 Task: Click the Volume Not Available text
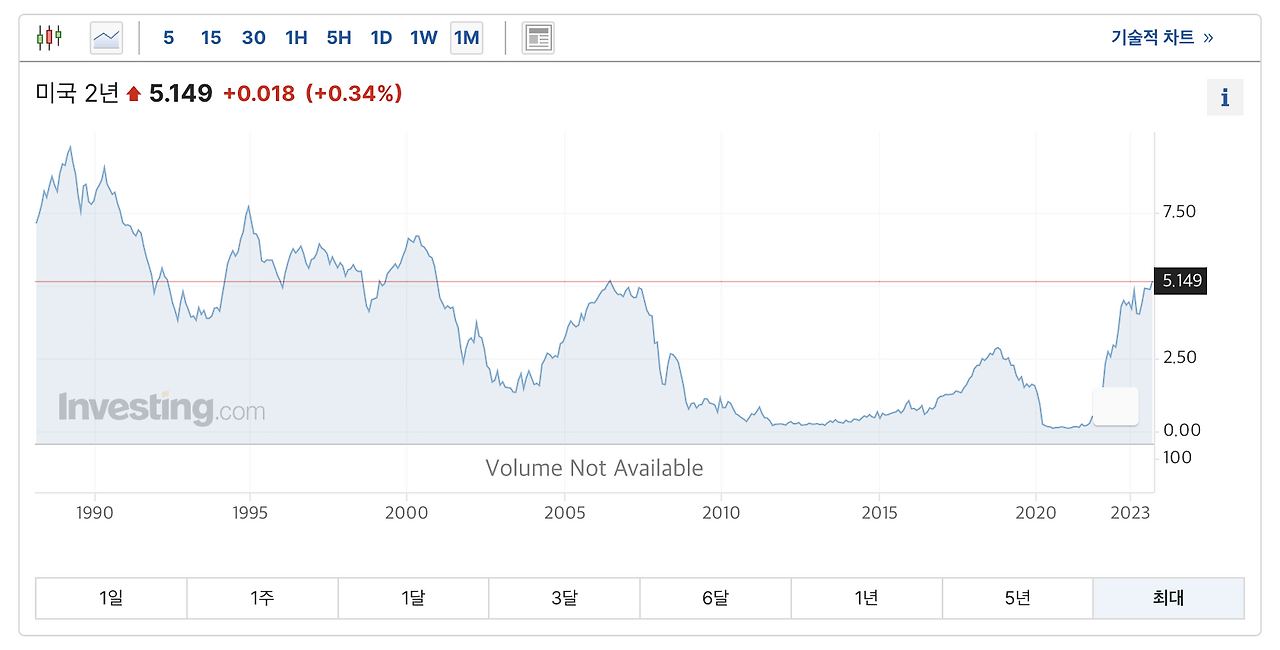pyautogui.click(x=594, y=468)
